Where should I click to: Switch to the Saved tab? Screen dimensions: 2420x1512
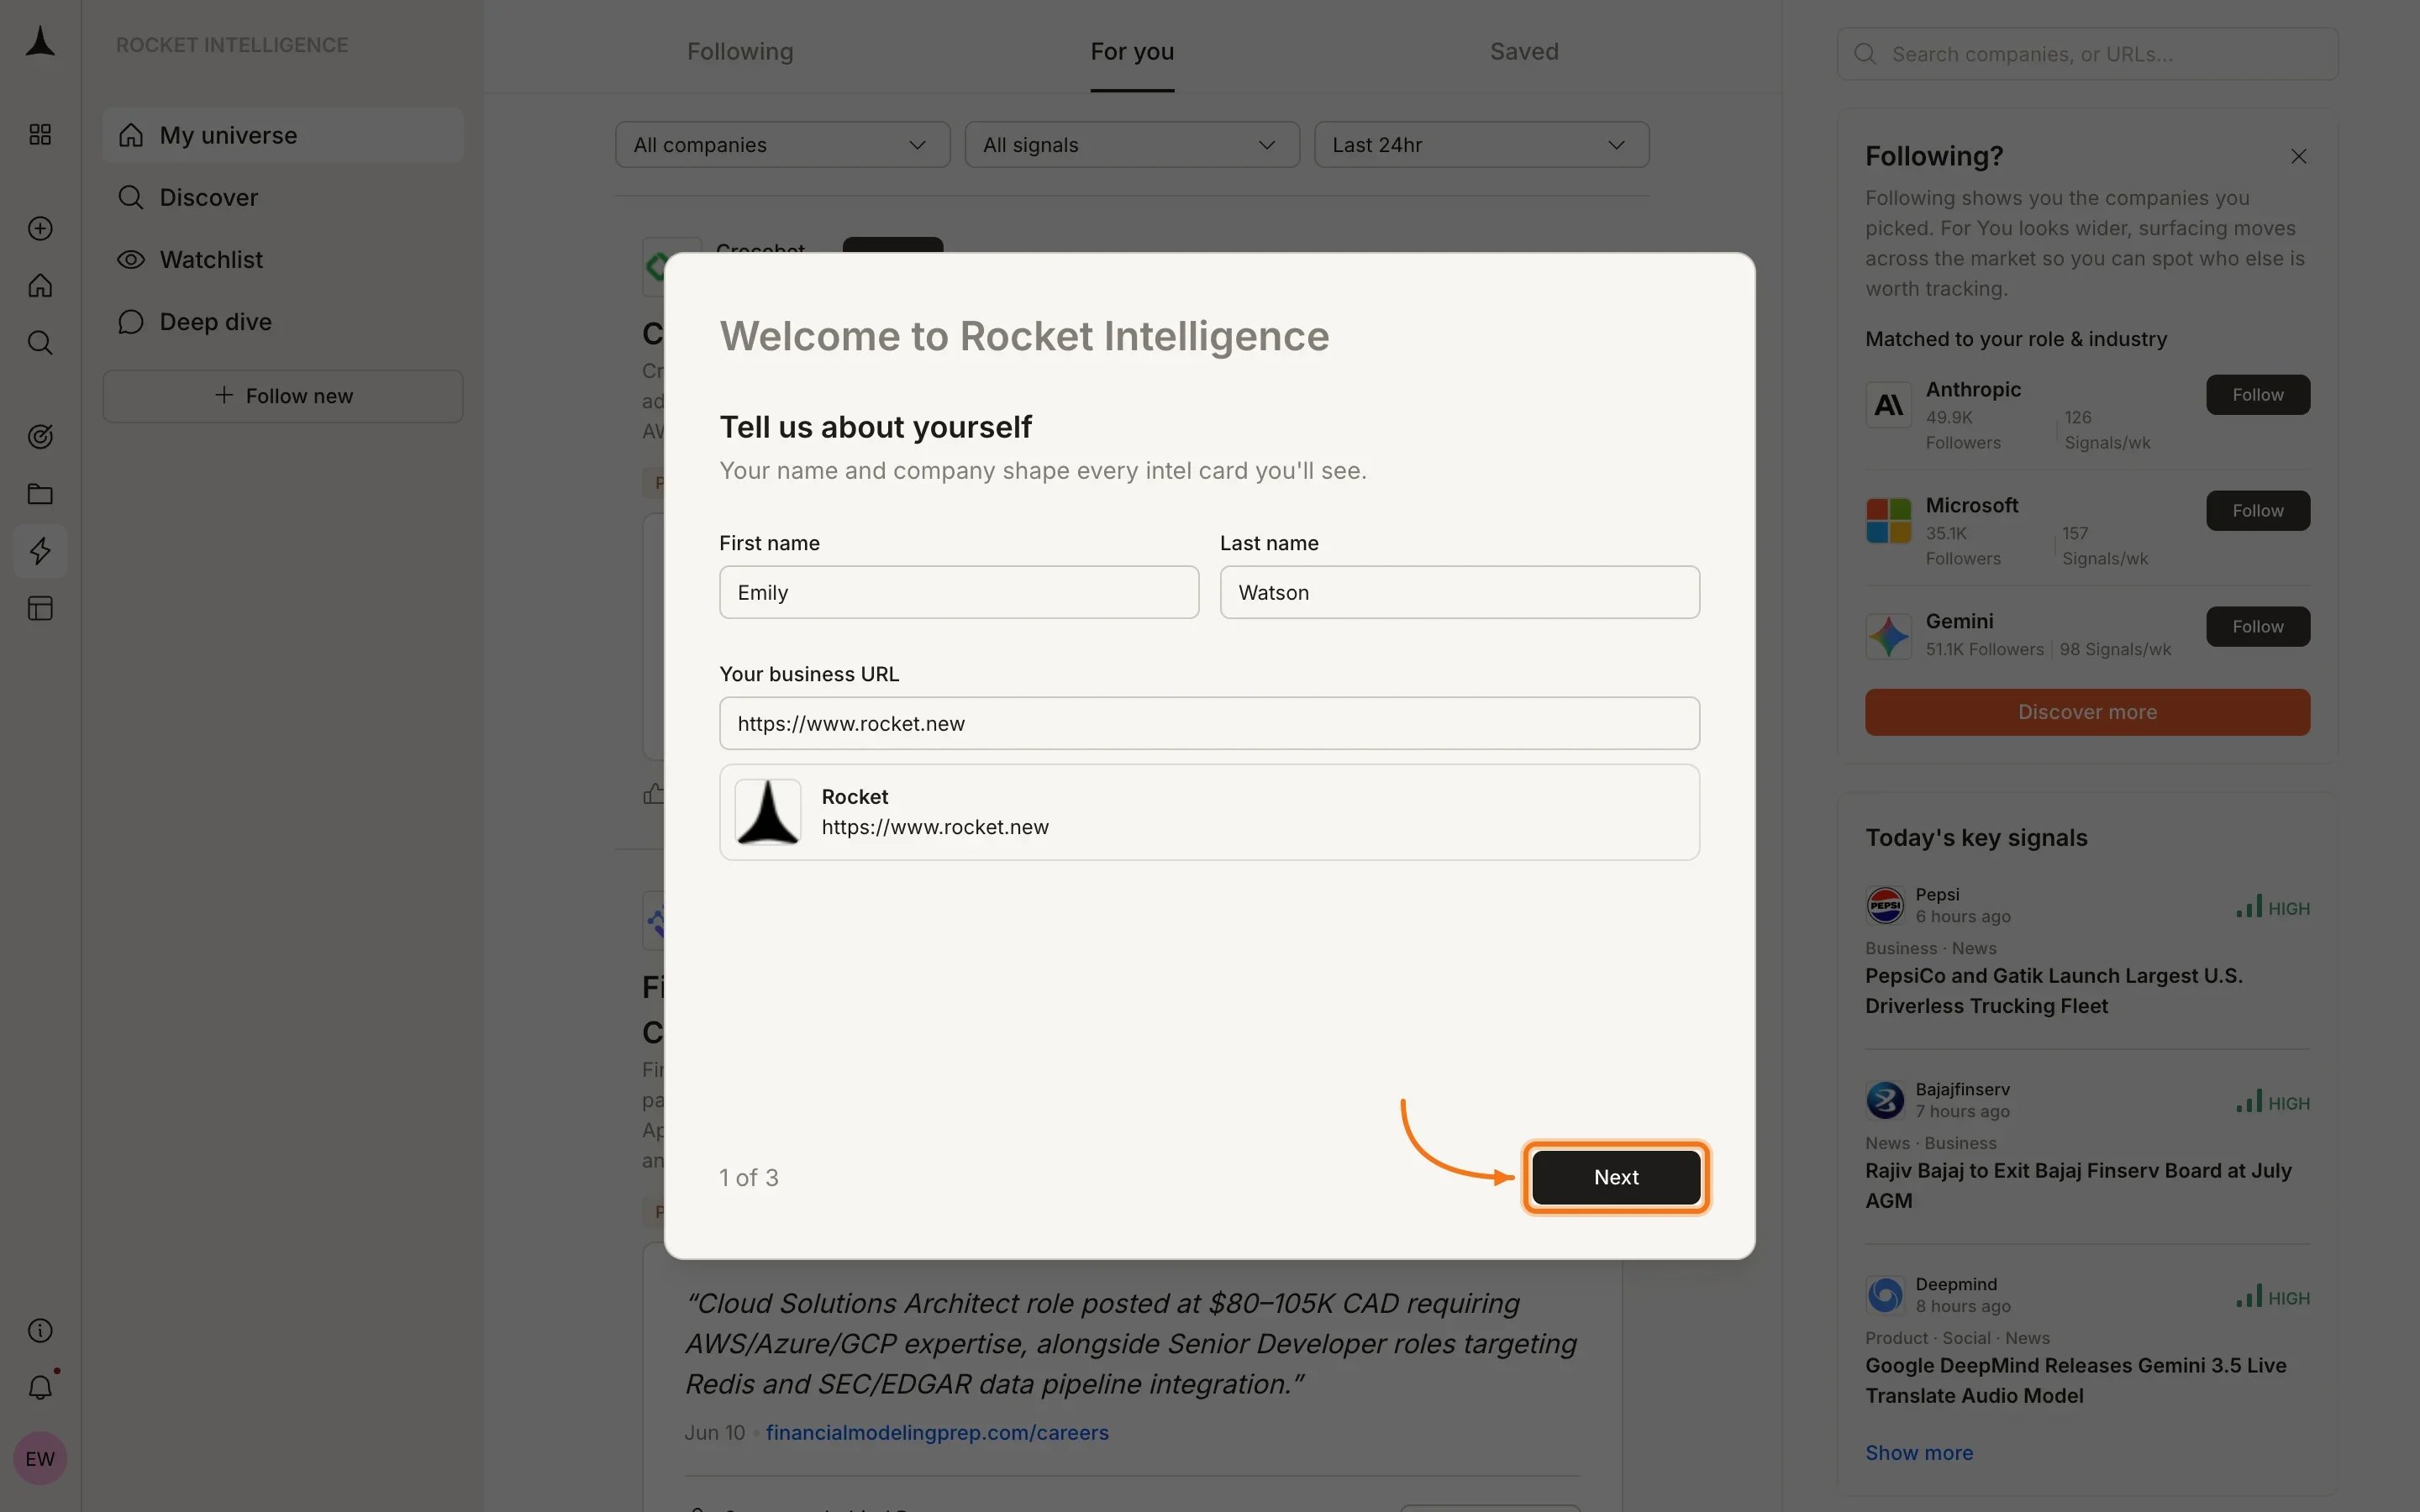click(x=1524, y=51)
